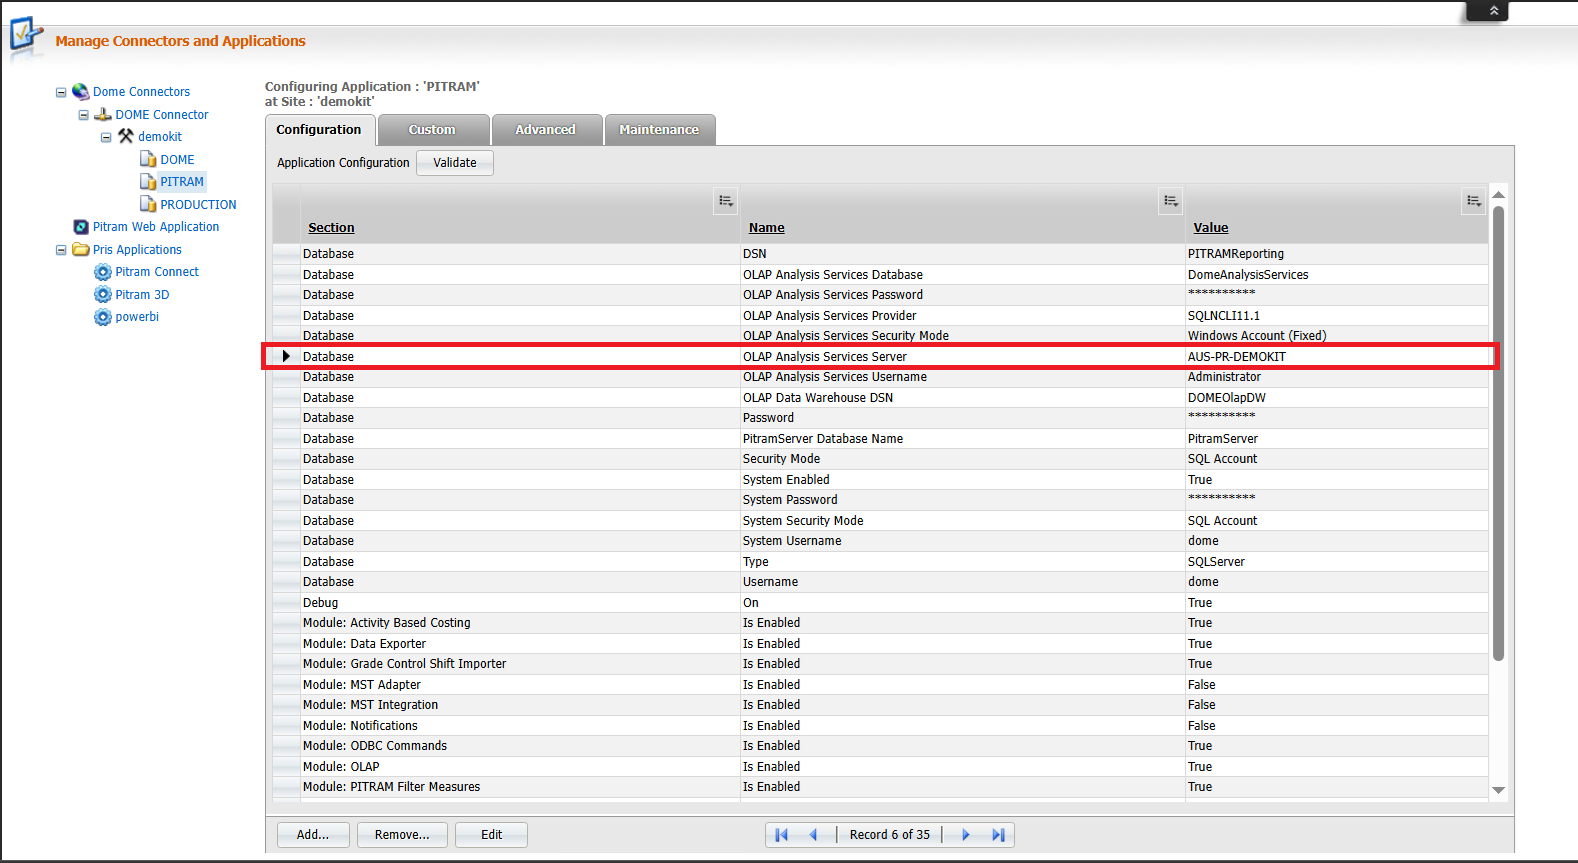
Task: Collapse the demokit site node
Action: 106,137
